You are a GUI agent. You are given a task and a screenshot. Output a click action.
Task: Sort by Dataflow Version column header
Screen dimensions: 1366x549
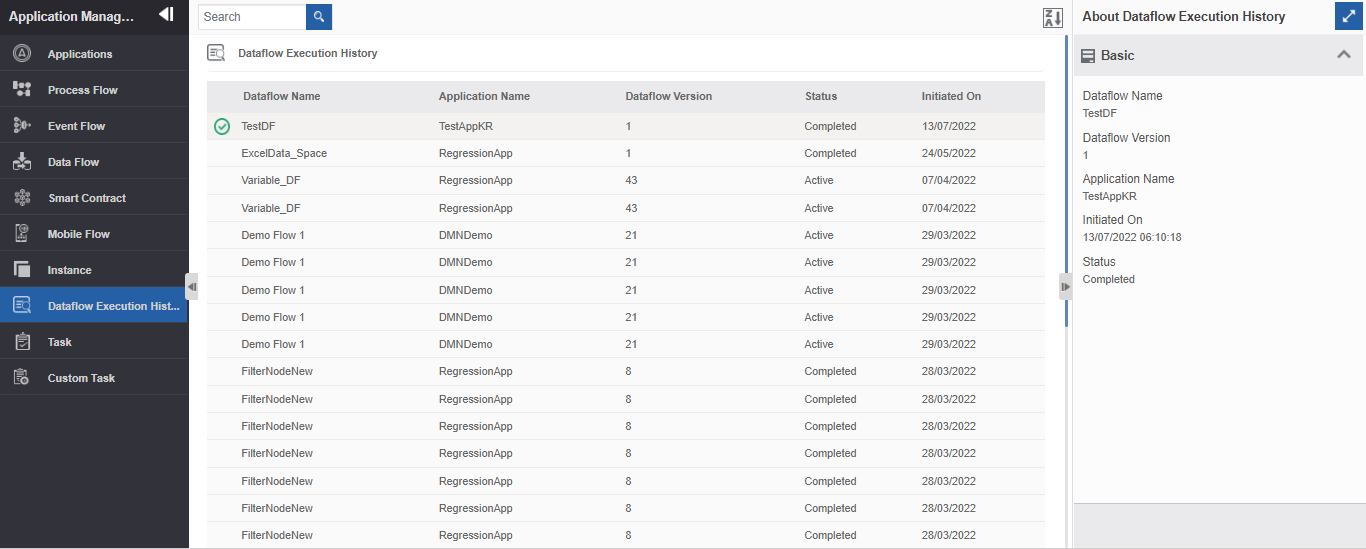click(669, 96)
